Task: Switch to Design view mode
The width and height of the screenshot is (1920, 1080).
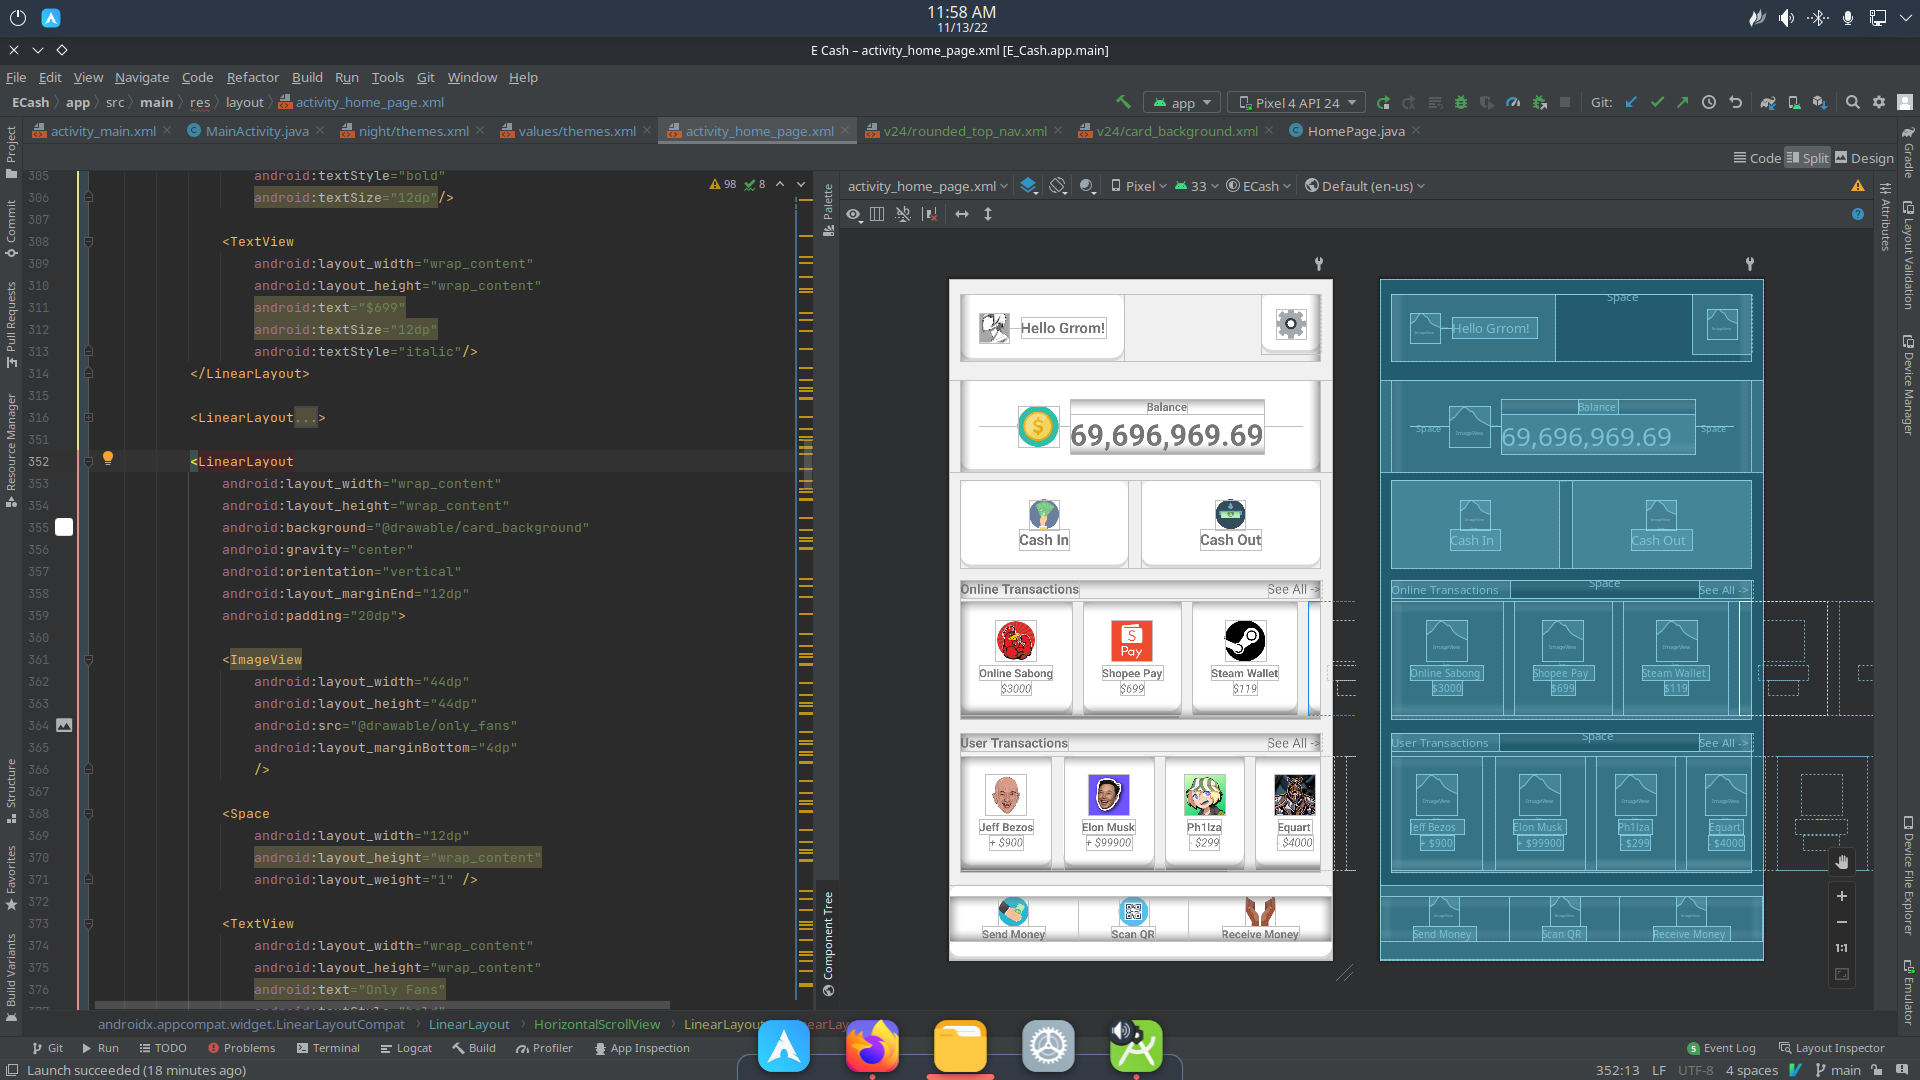Action: (1864, 158)
